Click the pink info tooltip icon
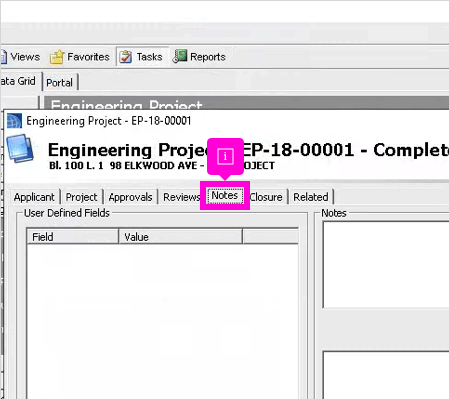 [225, 156]
